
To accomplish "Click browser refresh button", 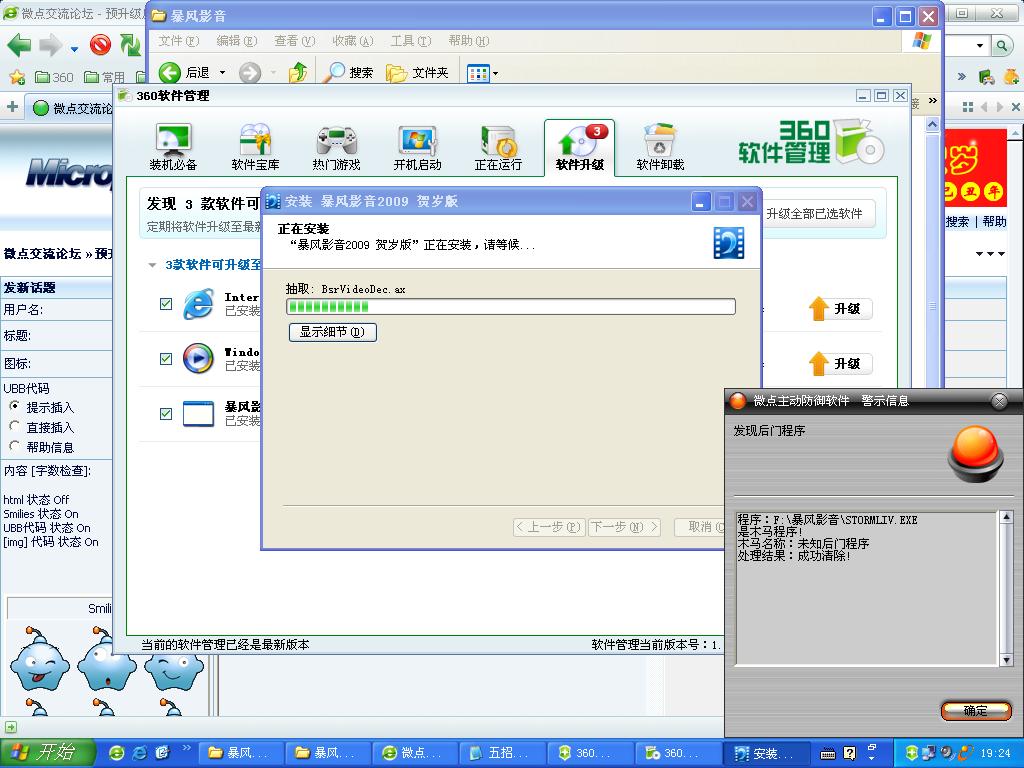I will [129, 45].
